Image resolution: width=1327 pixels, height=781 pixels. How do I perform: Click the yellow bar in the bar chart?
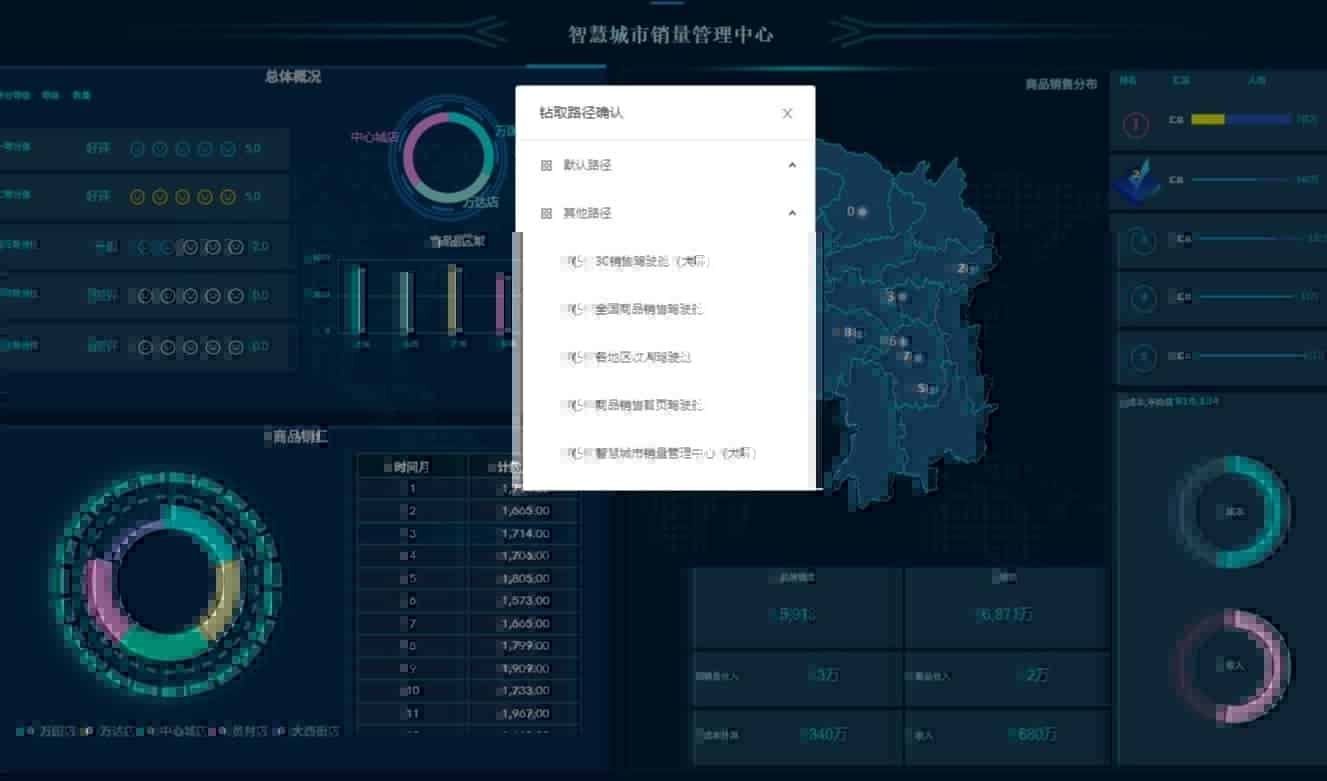point(452,299)
